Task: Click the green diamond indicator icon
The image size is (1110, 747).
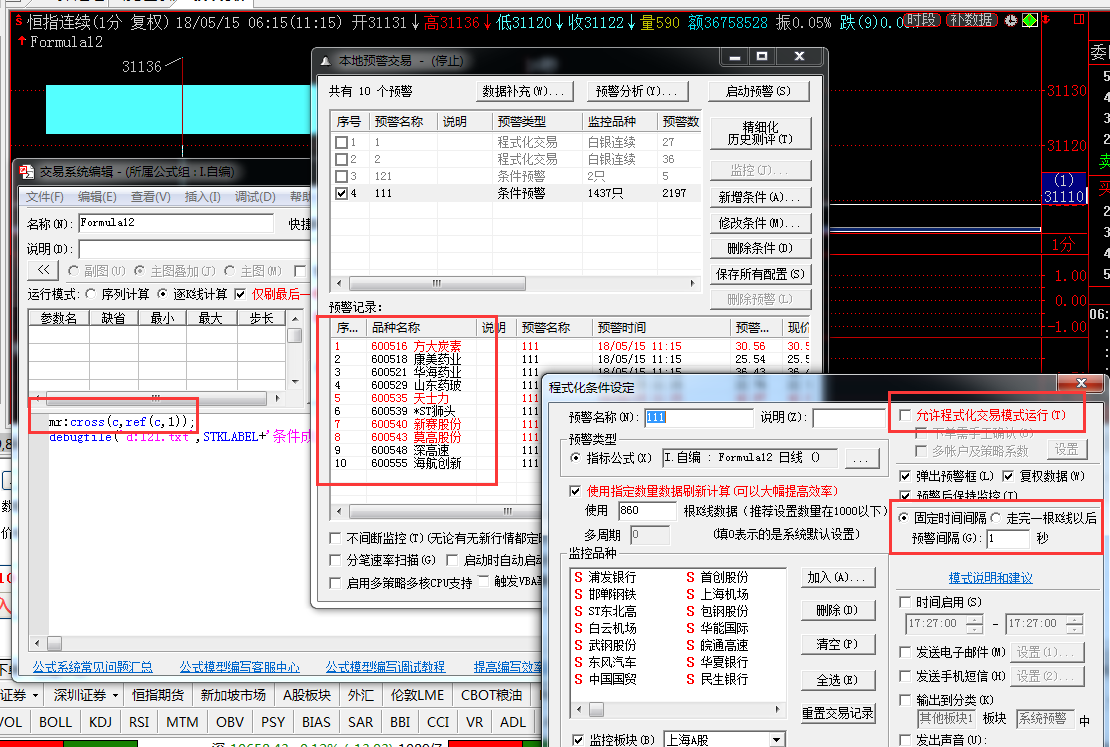Action: coord(1029,20)
